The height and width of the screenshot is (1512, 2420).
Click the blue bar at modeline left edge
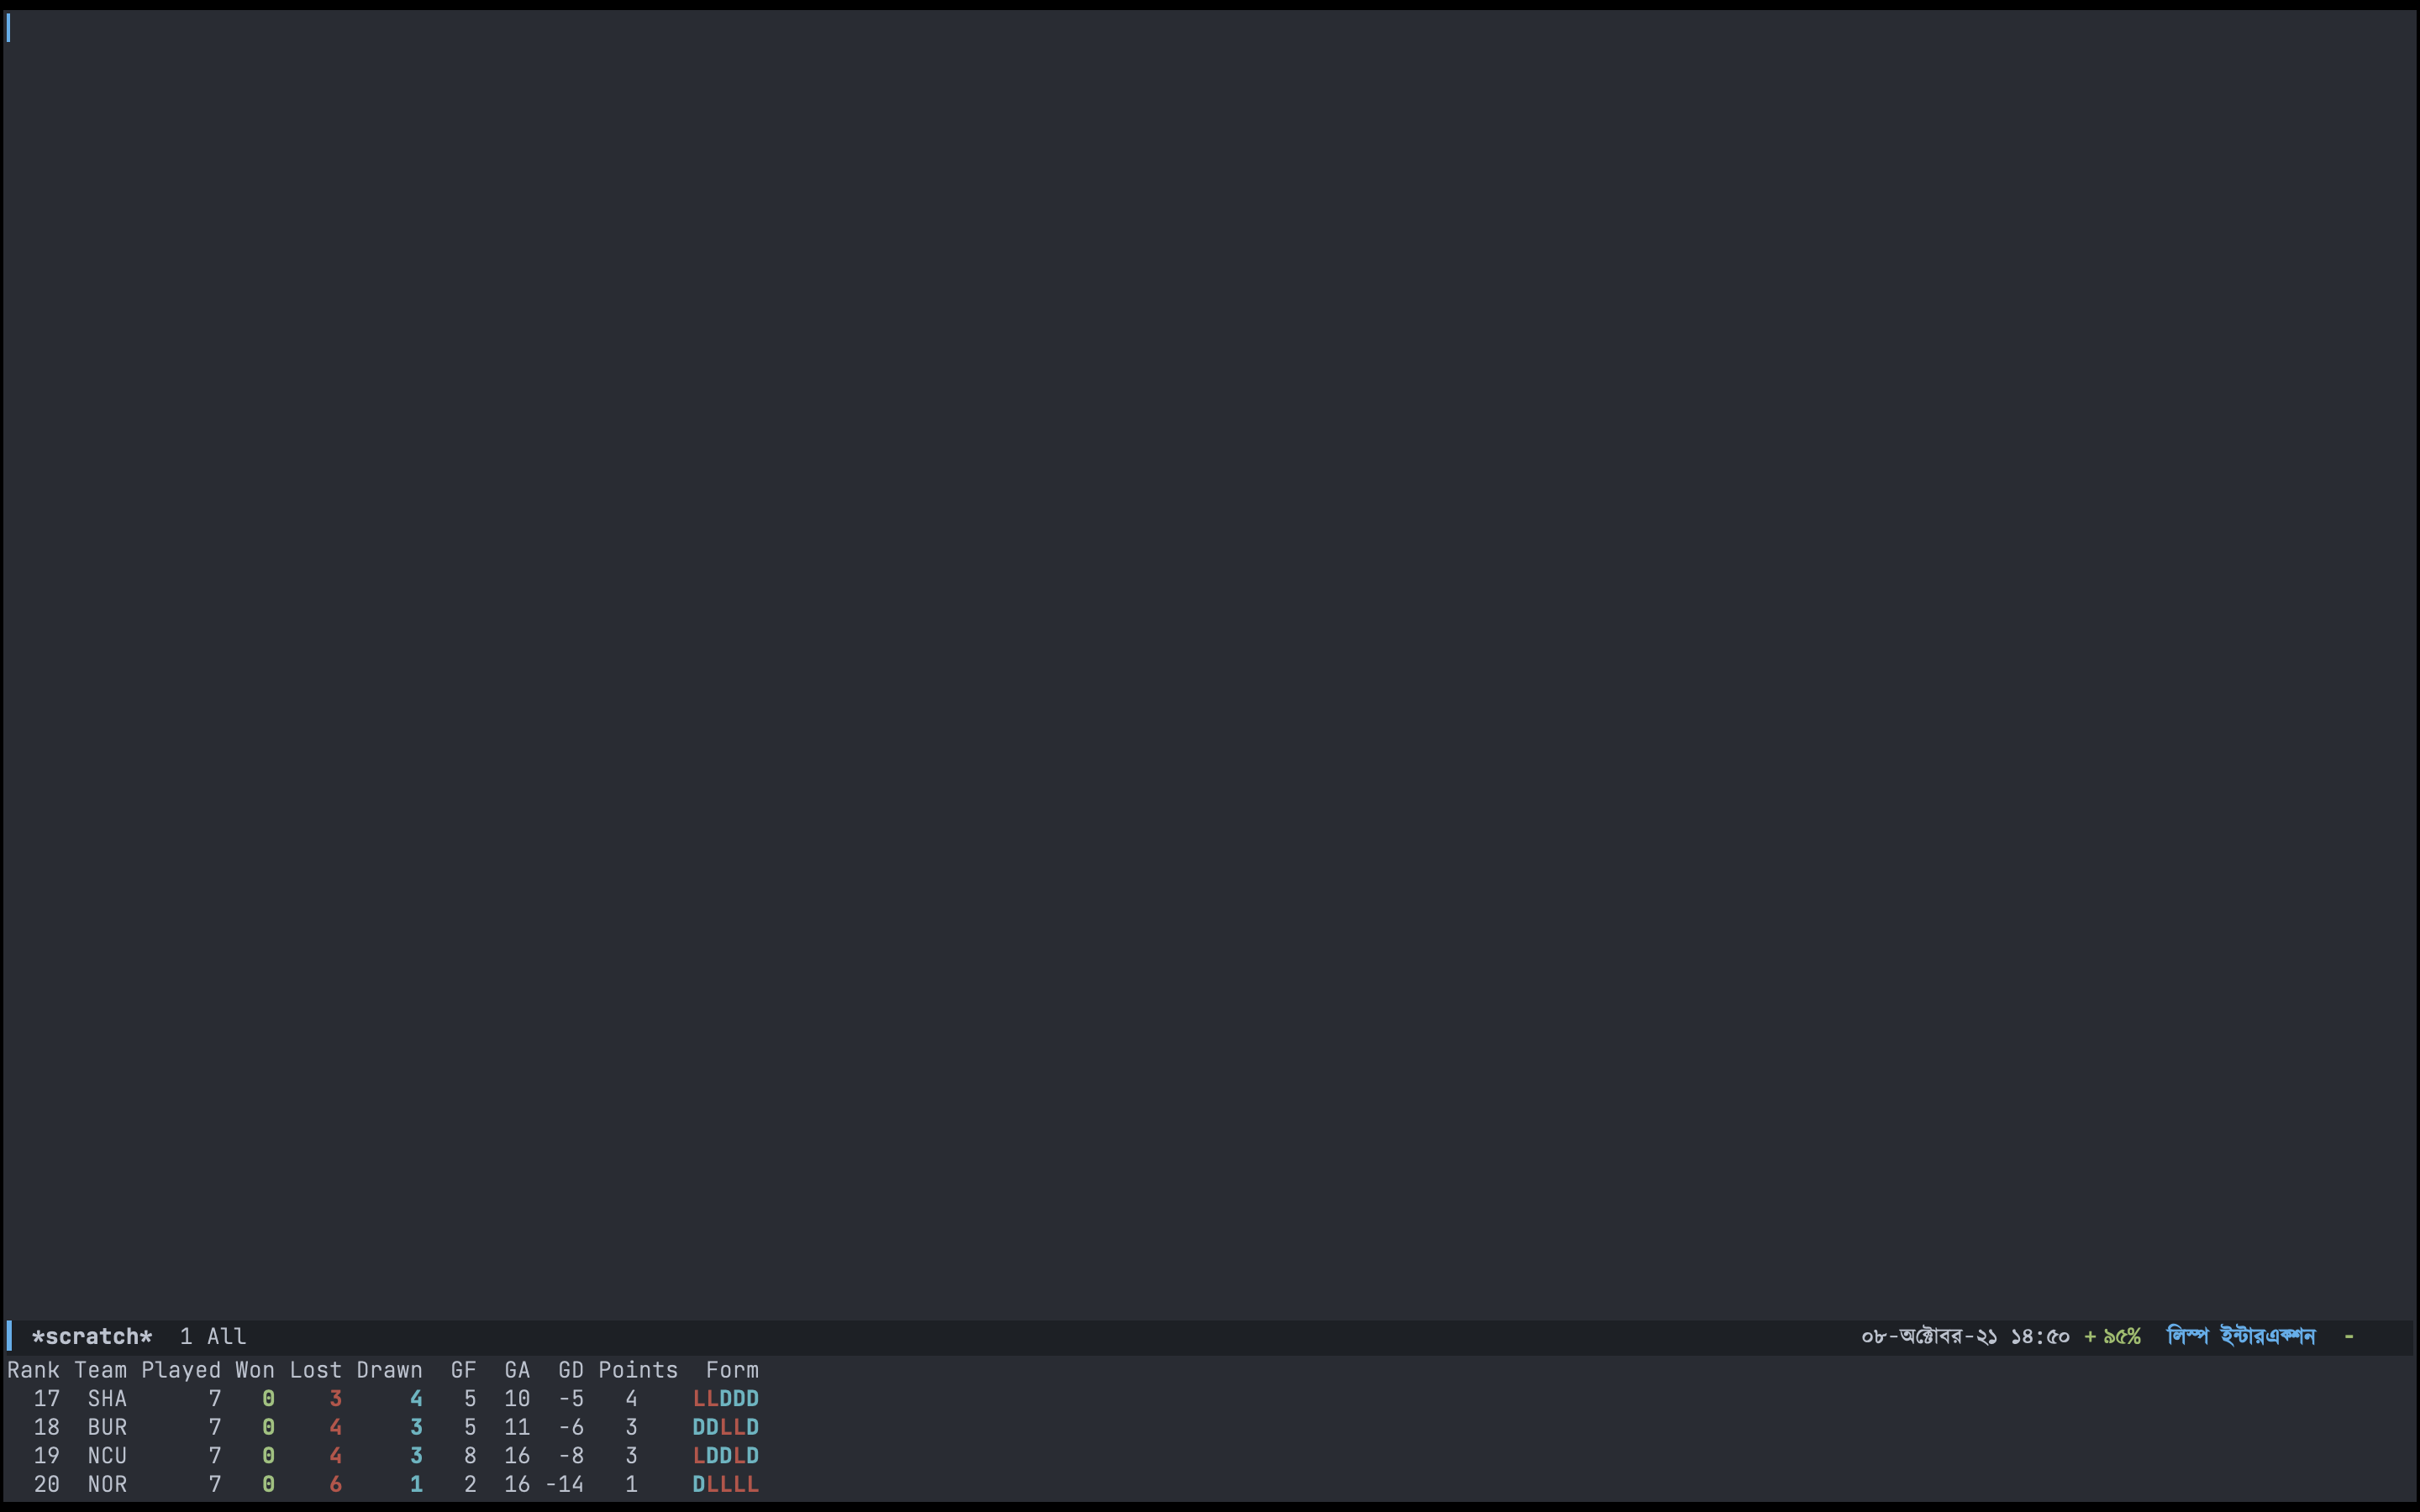pyautogui.click(x=9, y=1336)
